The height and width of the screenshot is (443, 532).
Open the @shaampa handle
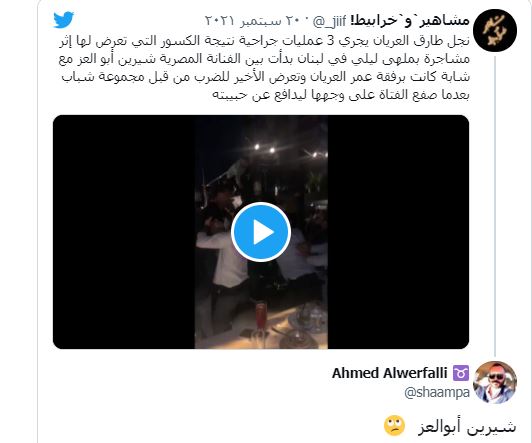click(x=437, y=392)
